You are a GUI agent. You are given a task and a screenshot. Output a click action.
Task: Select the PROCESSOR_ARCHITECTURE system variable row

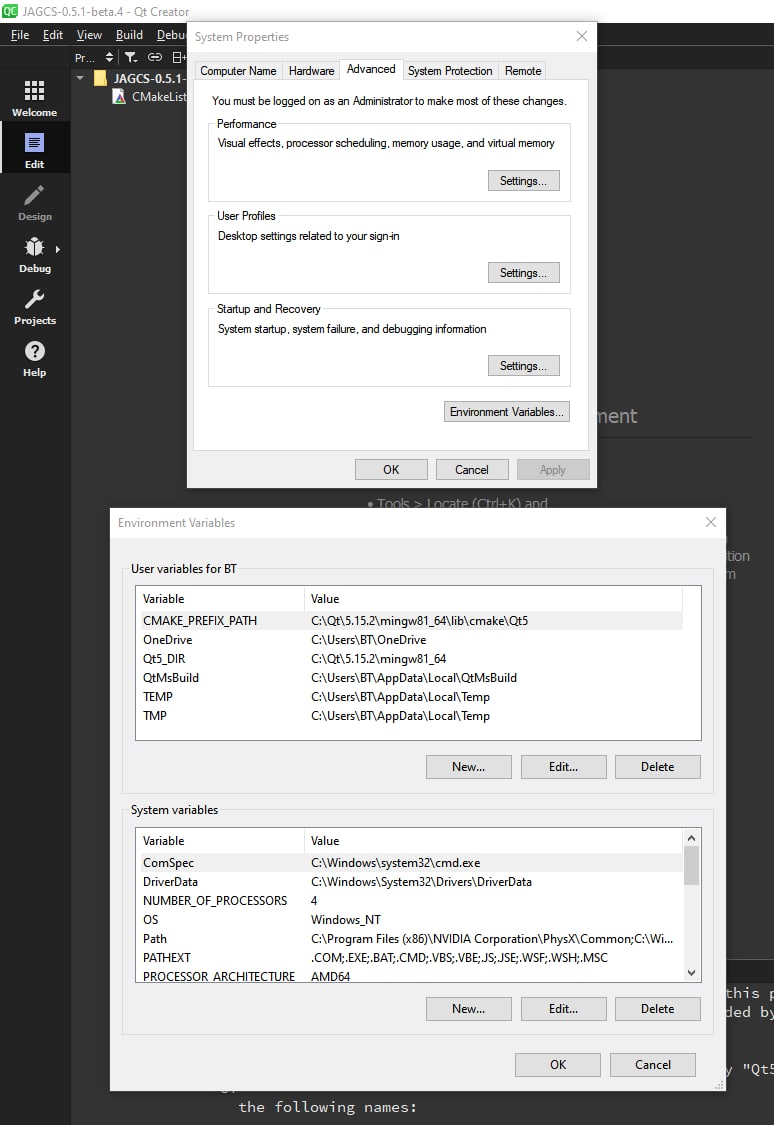click(x=409, y=976)
